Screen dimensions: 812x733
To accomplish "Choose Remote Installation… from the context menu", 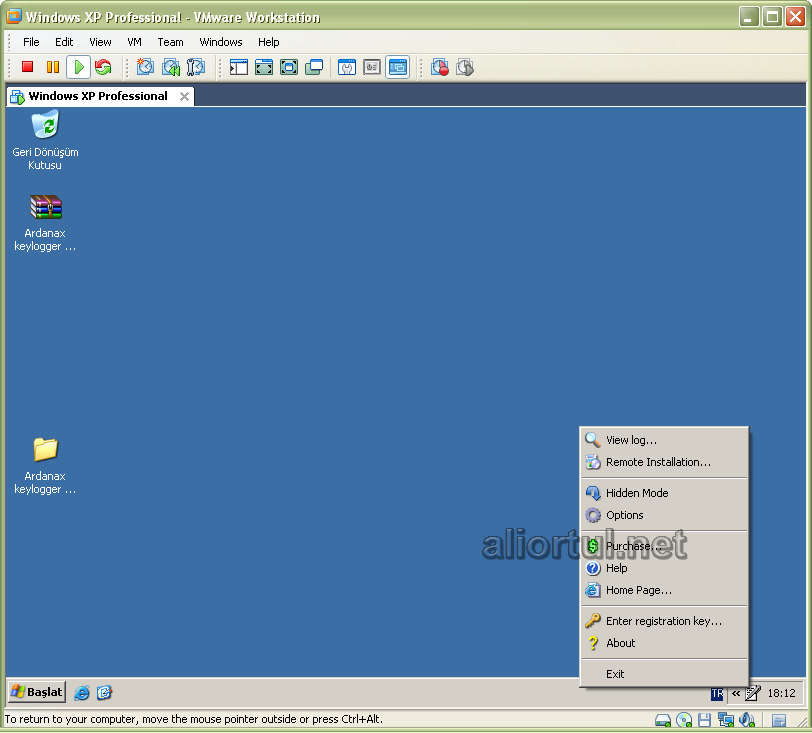I will pos(664,462).
